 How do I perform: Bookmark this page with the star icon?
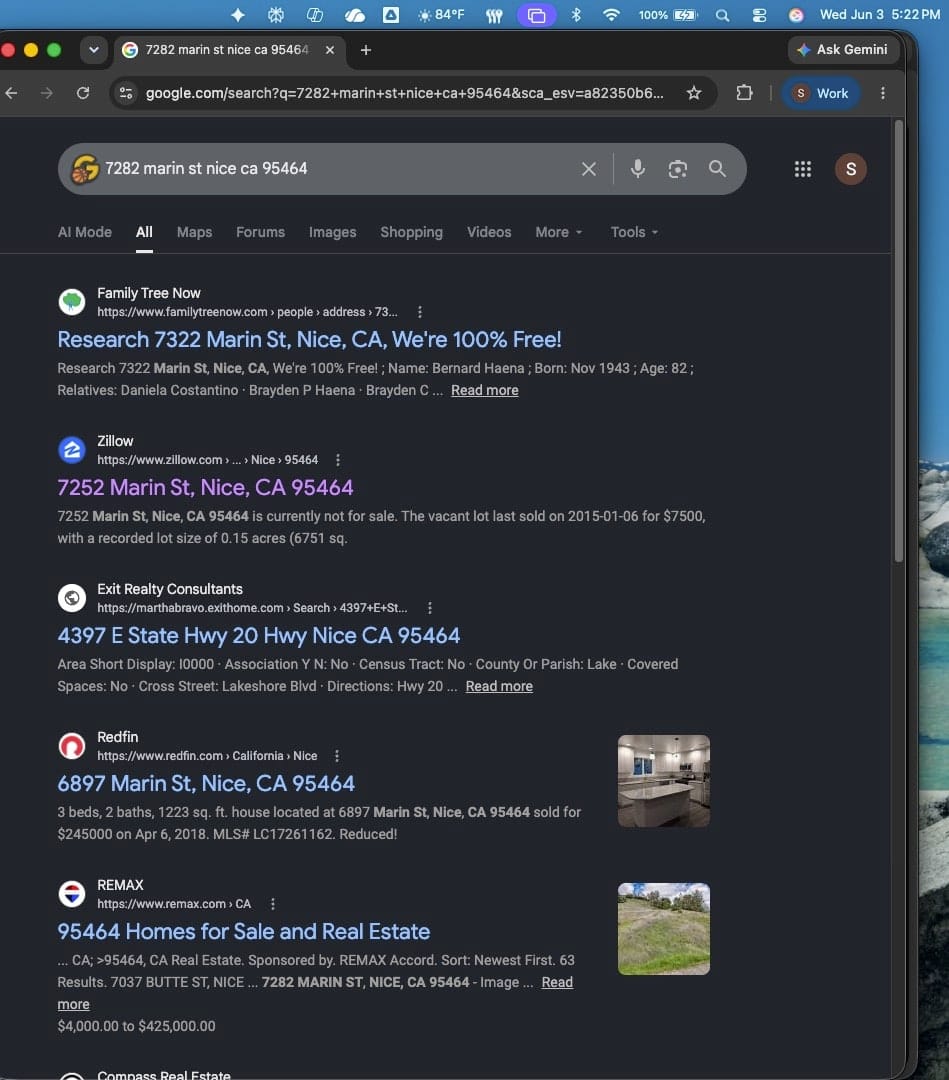point(694,93)
